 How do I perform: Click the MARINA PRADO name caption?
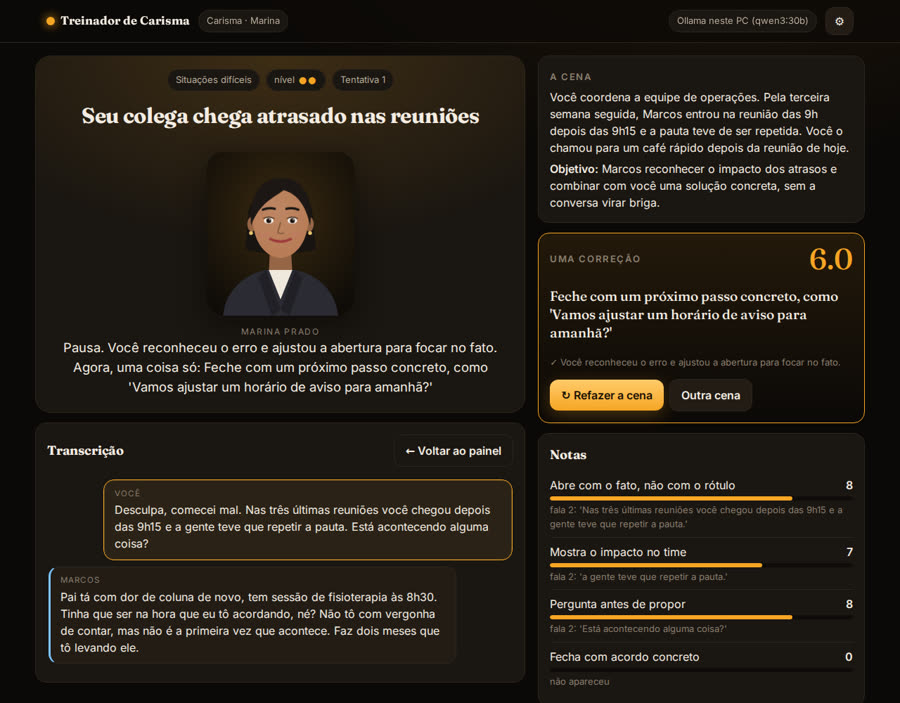pyautogui.click(x=280, y=332)
